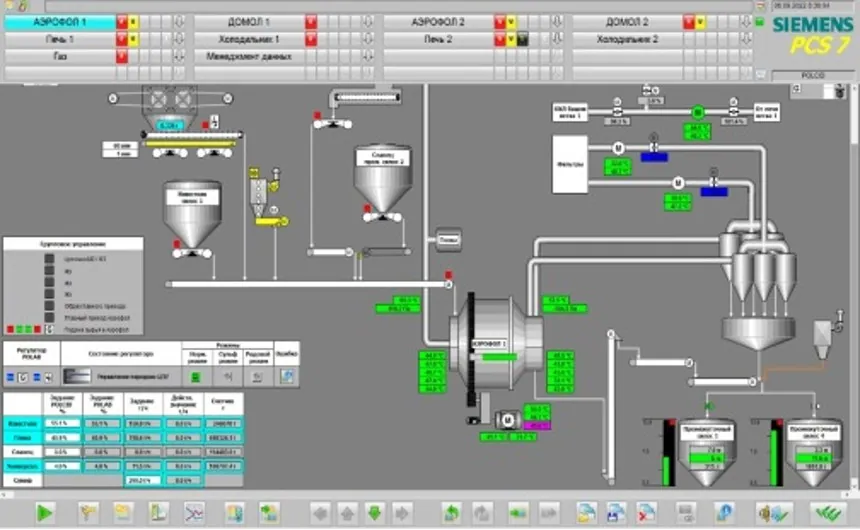
Task: Expand the arrow next to АЭРОФОЛ 1
Action: click(179, 22)
